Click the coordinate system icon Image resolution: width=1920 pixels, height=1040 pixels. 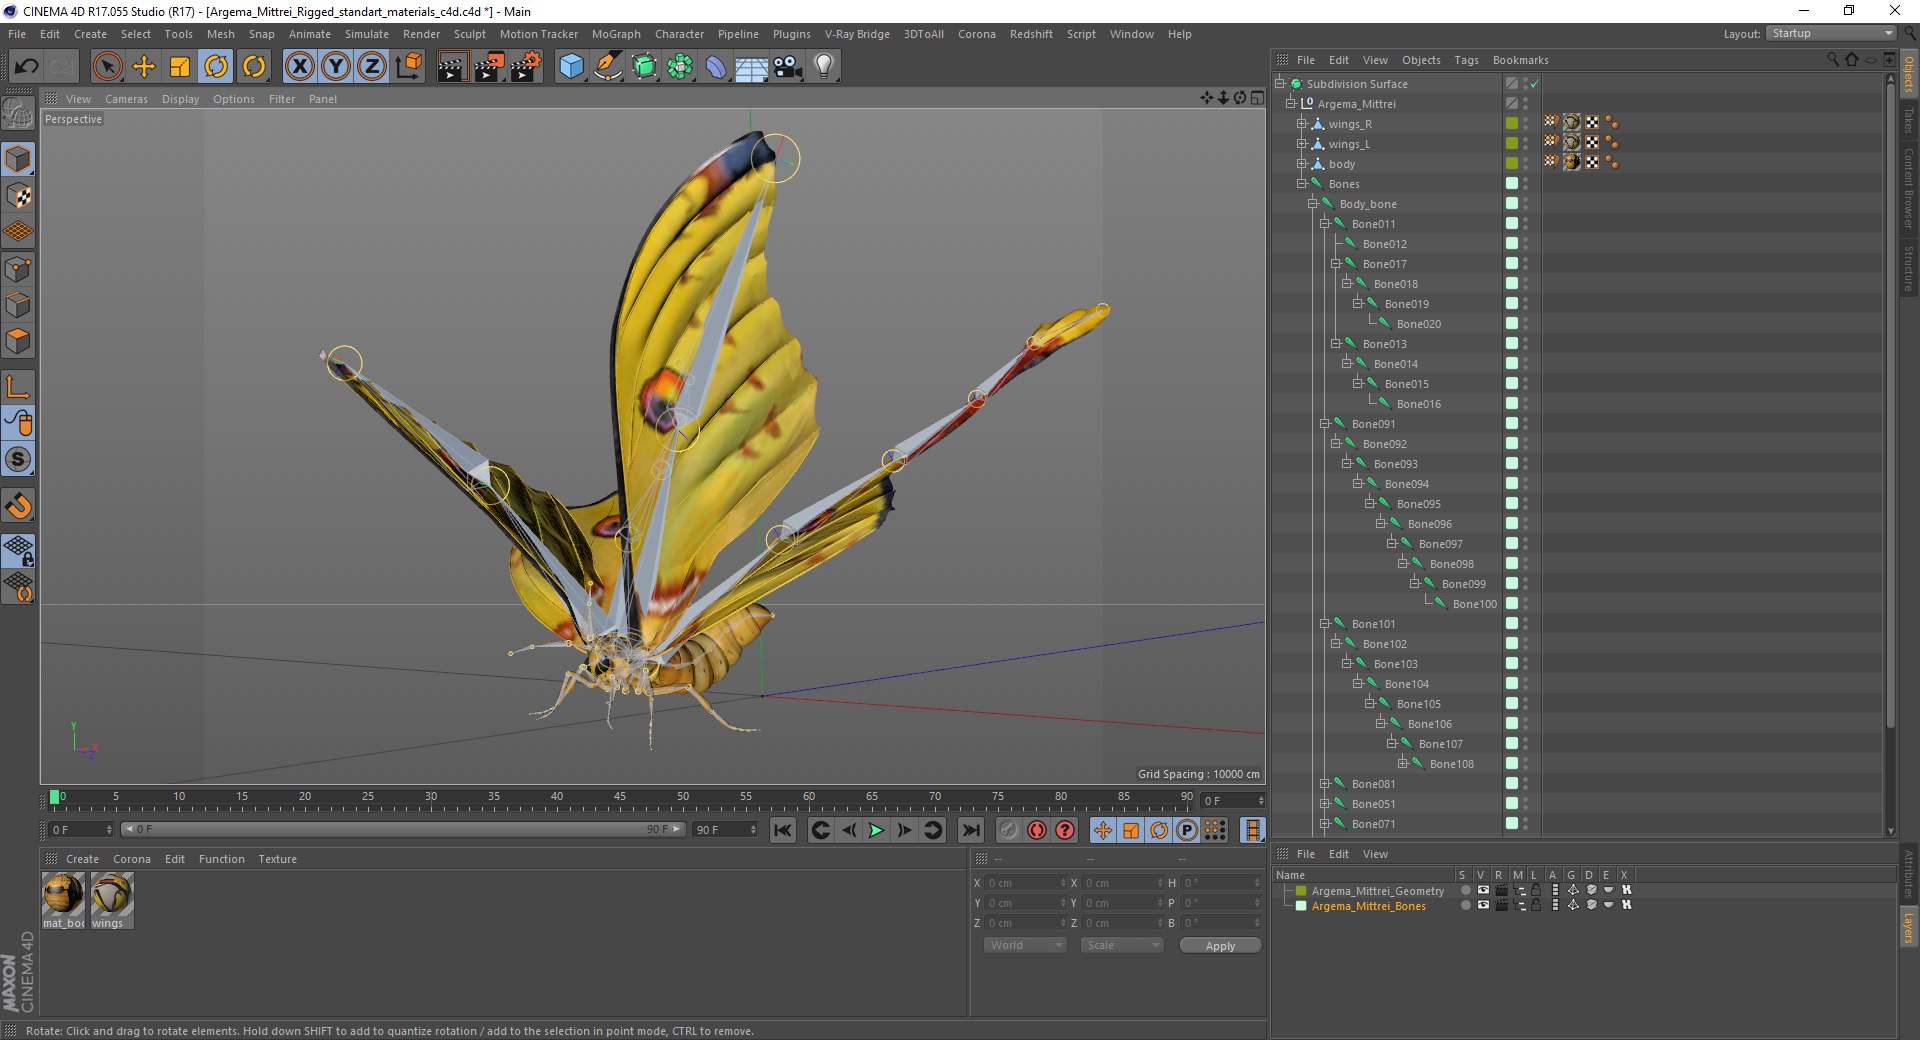pyautogui.click(x=408, y=67)
